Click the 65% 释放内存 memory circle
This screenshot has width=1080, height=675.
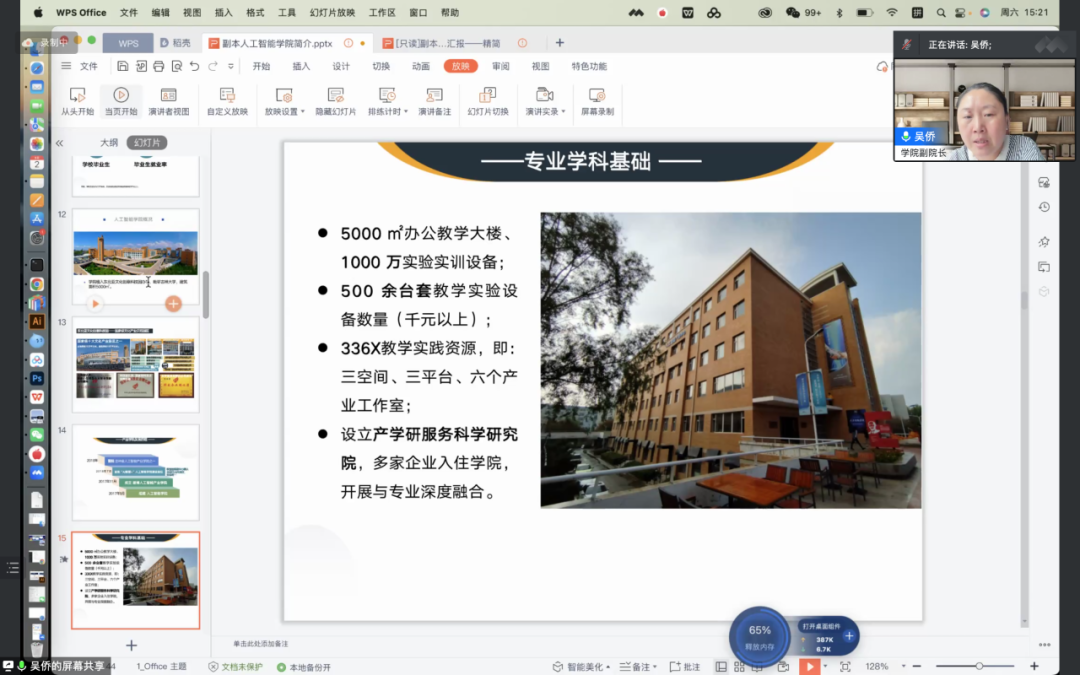[759, 636]
